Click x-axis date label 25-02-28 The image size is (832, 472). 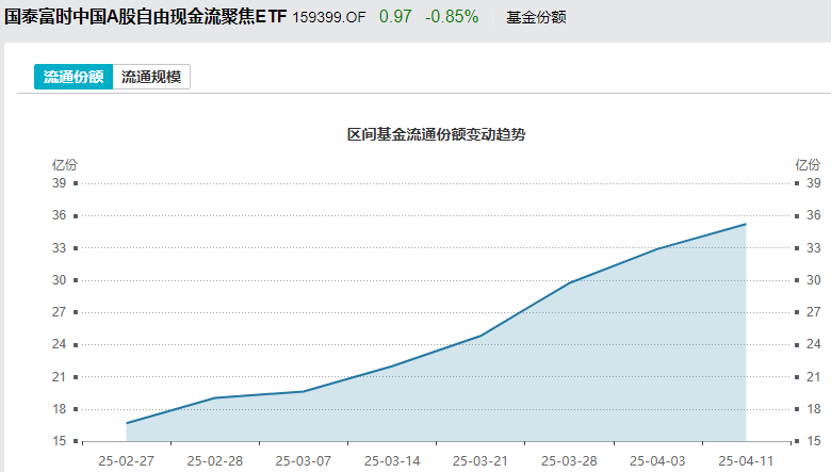point(215,461)
